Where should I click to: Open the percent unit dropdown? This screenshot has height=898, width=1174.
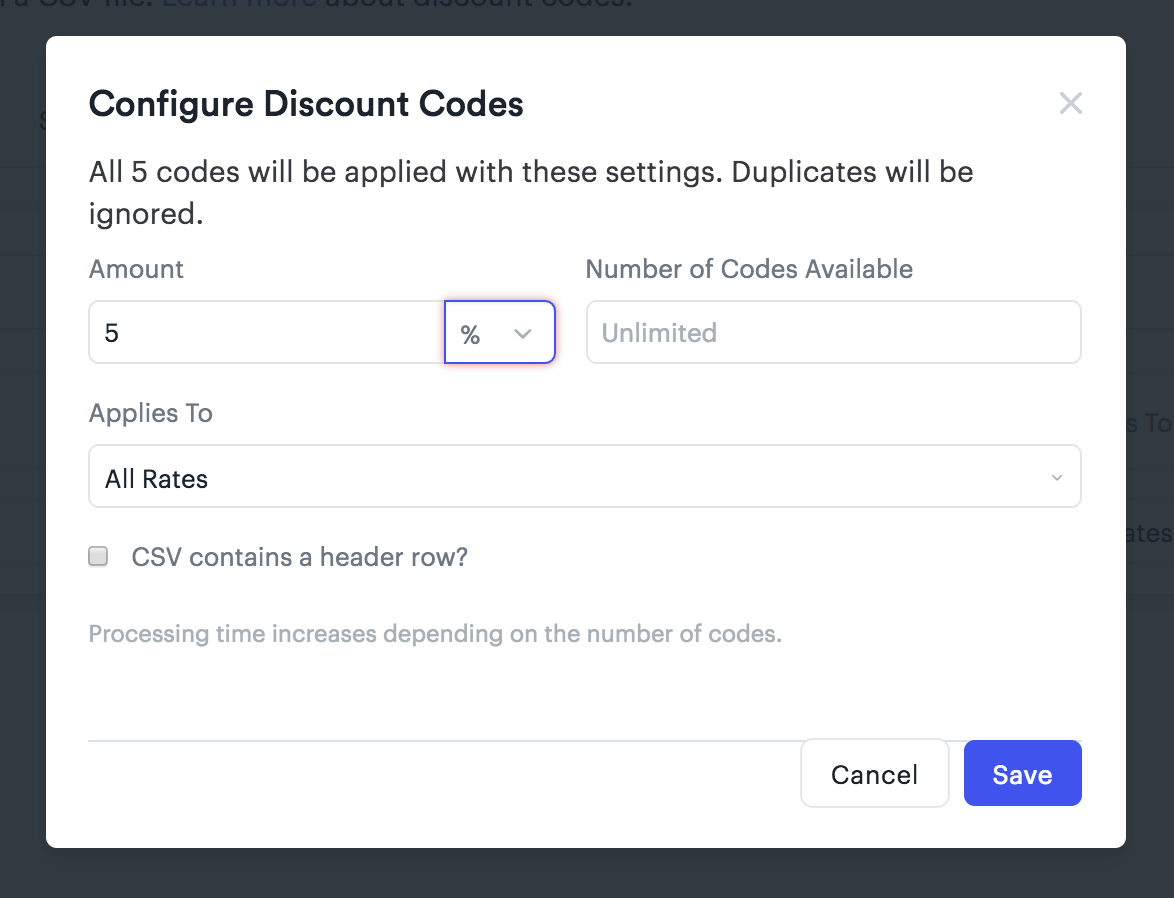pos(499,332)
